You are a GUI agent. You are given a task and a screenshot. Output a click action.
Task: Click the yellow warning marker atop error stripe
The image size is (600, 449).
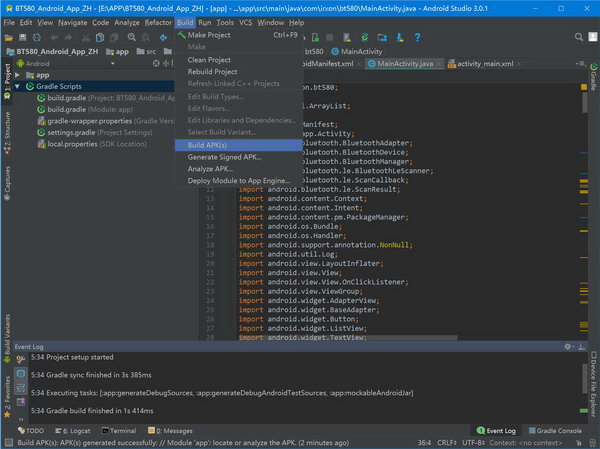(584, 87)
